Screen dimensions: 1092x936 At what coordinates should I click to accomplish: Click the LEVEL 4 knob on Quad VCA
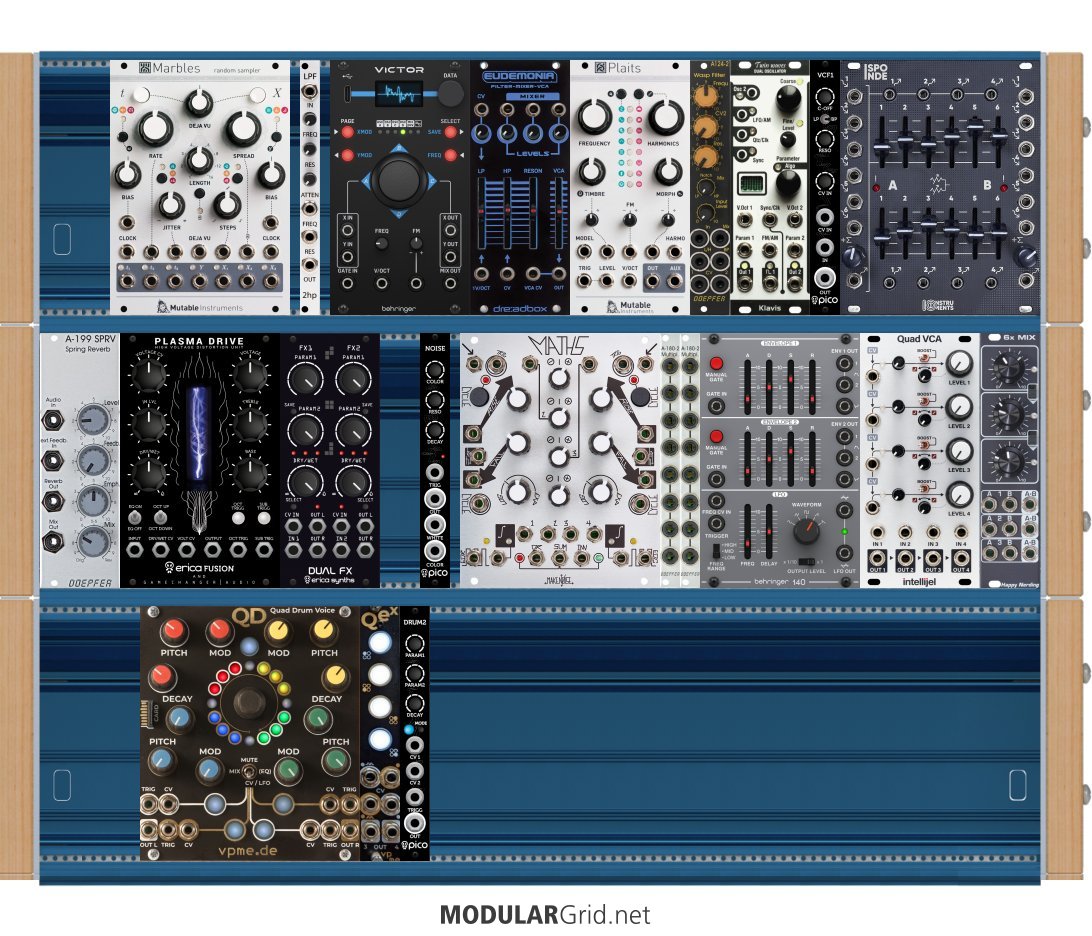click(x=958, y=495)
